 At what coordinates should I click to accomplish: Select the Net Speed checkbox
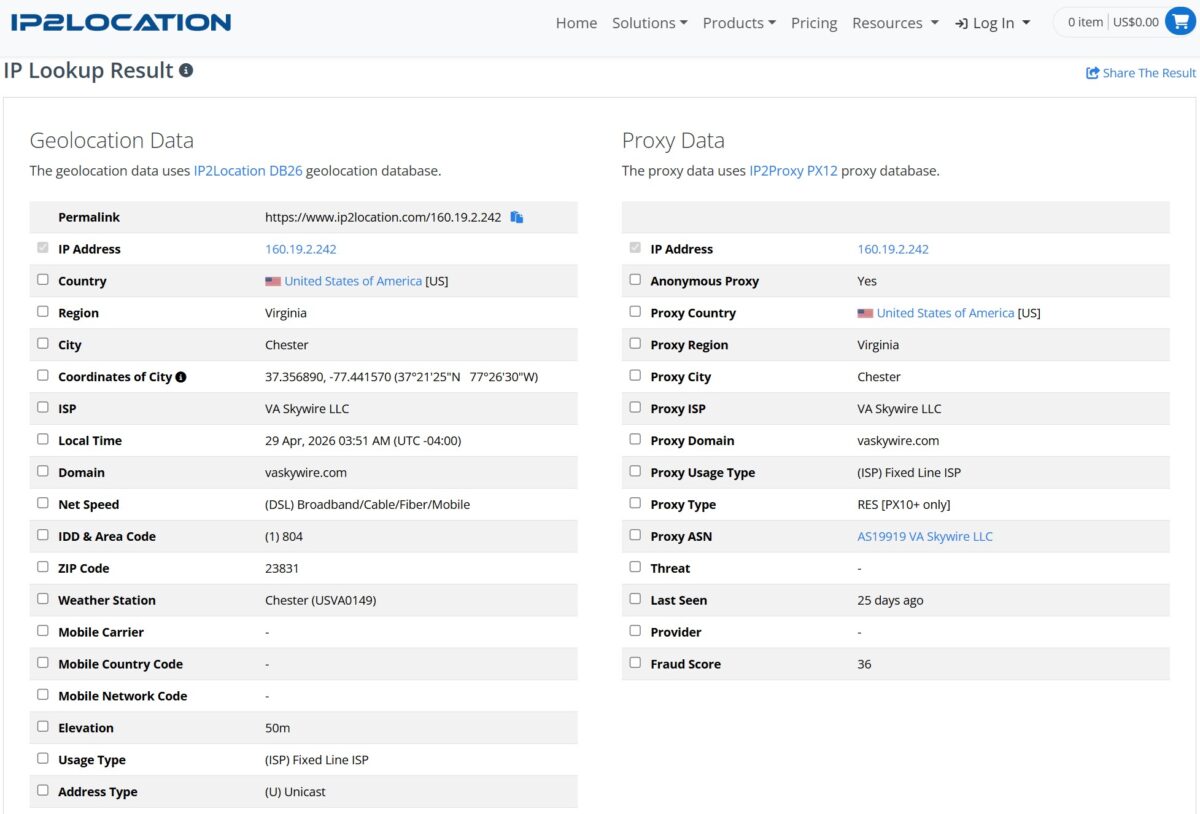pyautogui.click(x=43, y=503)
